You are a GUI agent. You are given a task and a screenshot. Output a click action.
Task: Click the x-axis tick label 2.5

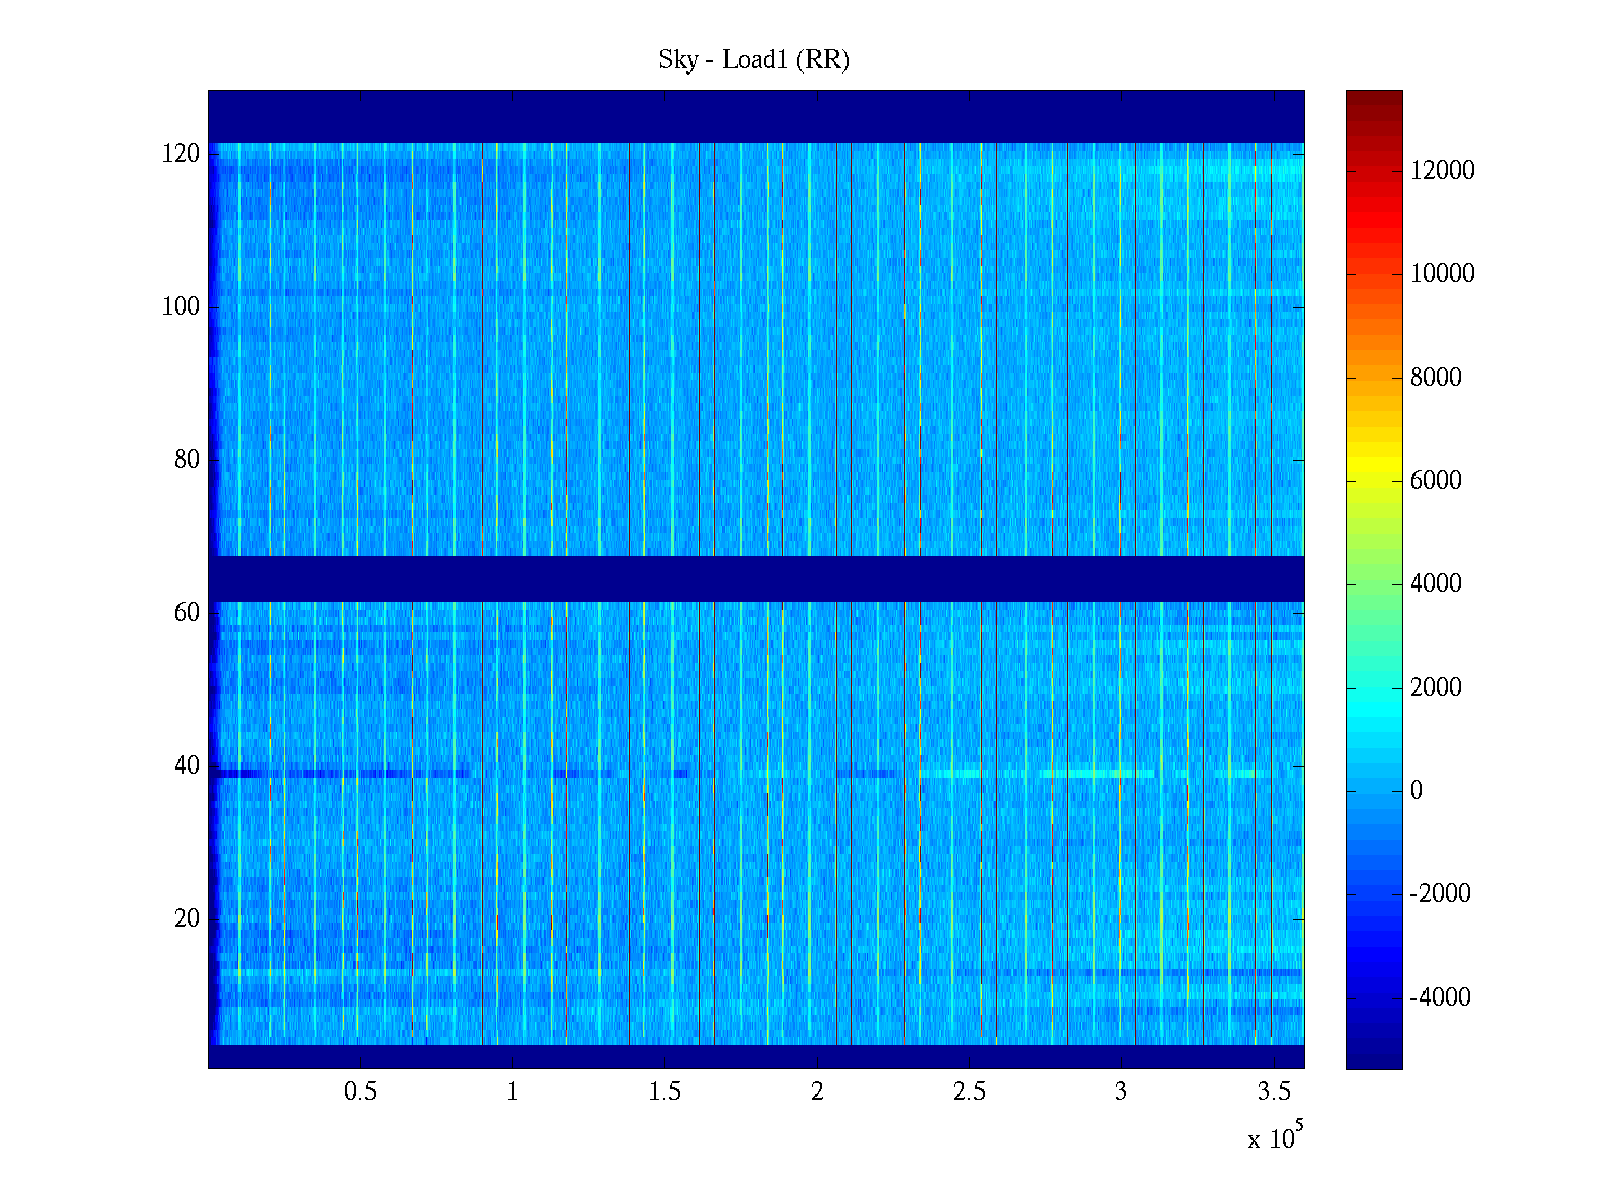968,1092
